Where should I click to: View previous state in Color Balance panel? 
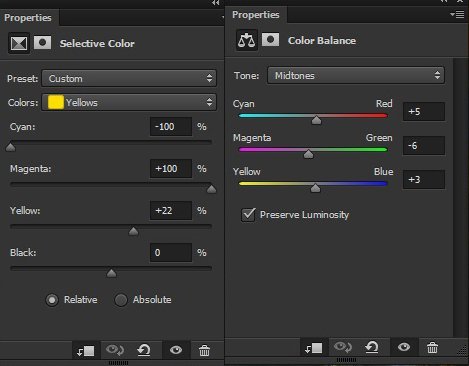[x=343, y=347]
